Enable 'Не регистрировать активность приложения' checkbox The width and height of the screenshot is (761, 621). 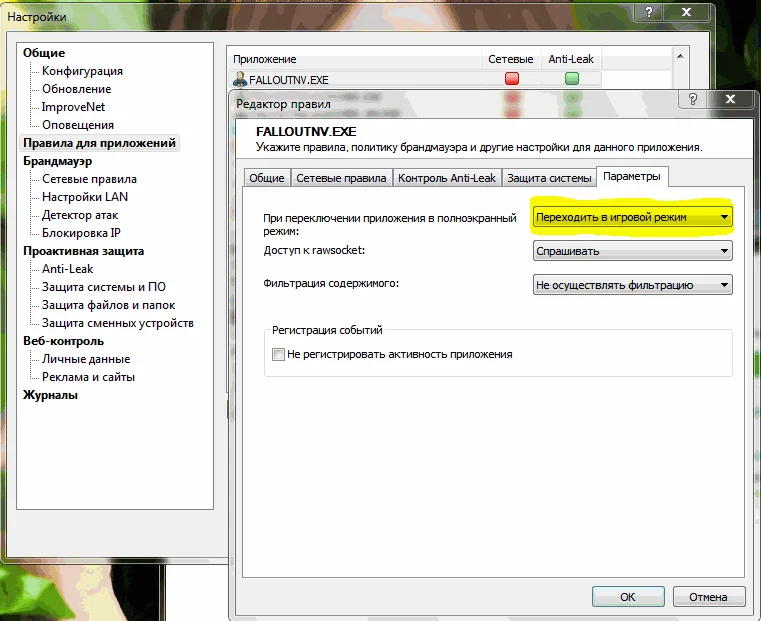click(x=278, y=354)
